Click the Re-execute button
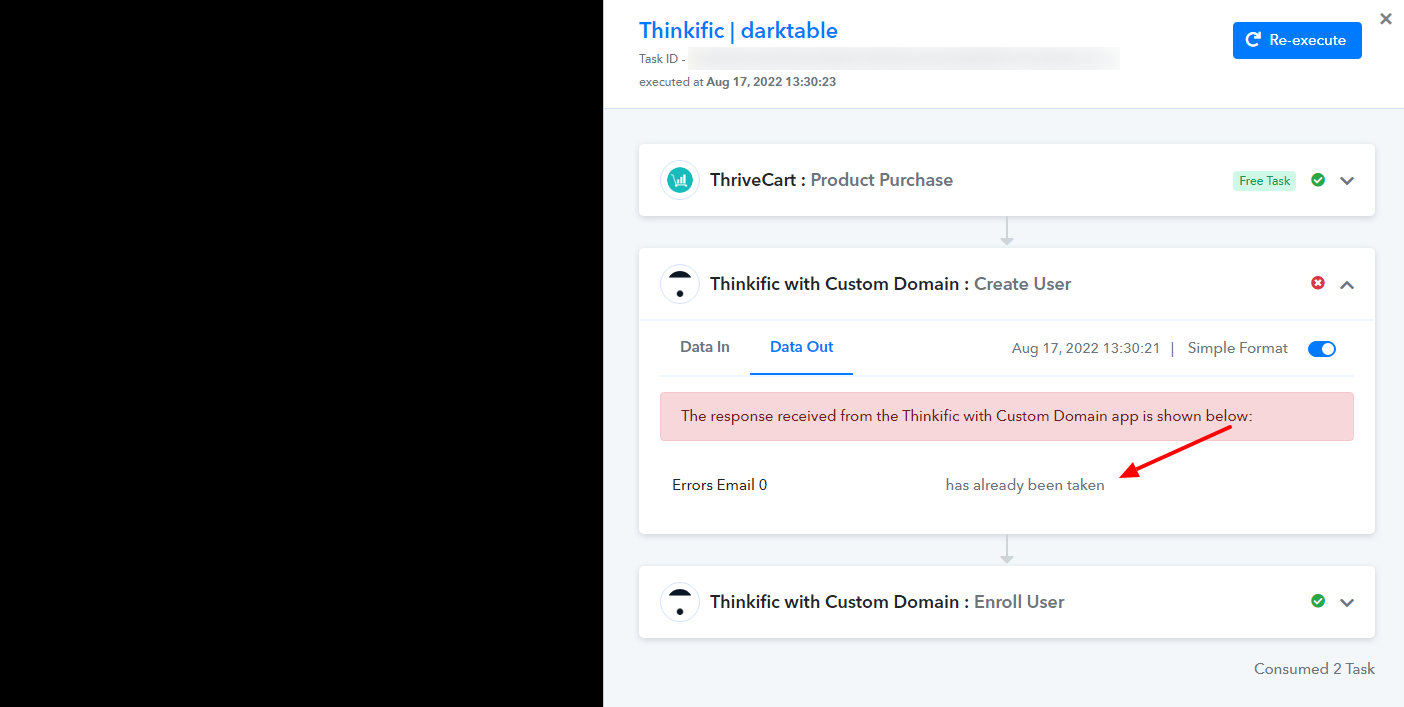1404x707 pixels. 1297,40
